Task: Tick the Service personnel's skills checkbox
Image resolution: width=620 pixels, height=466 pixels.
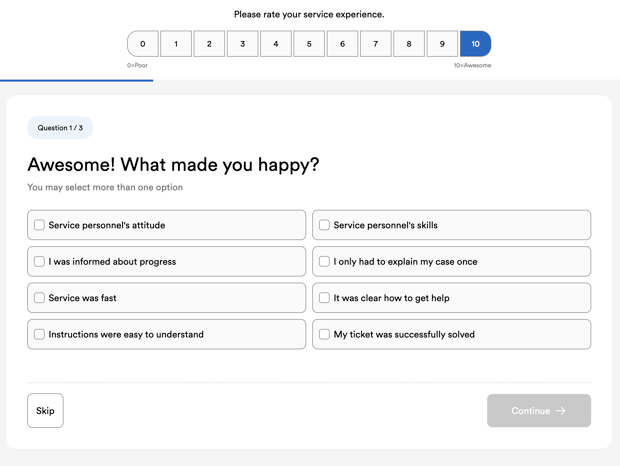Action: pos(324,225)
